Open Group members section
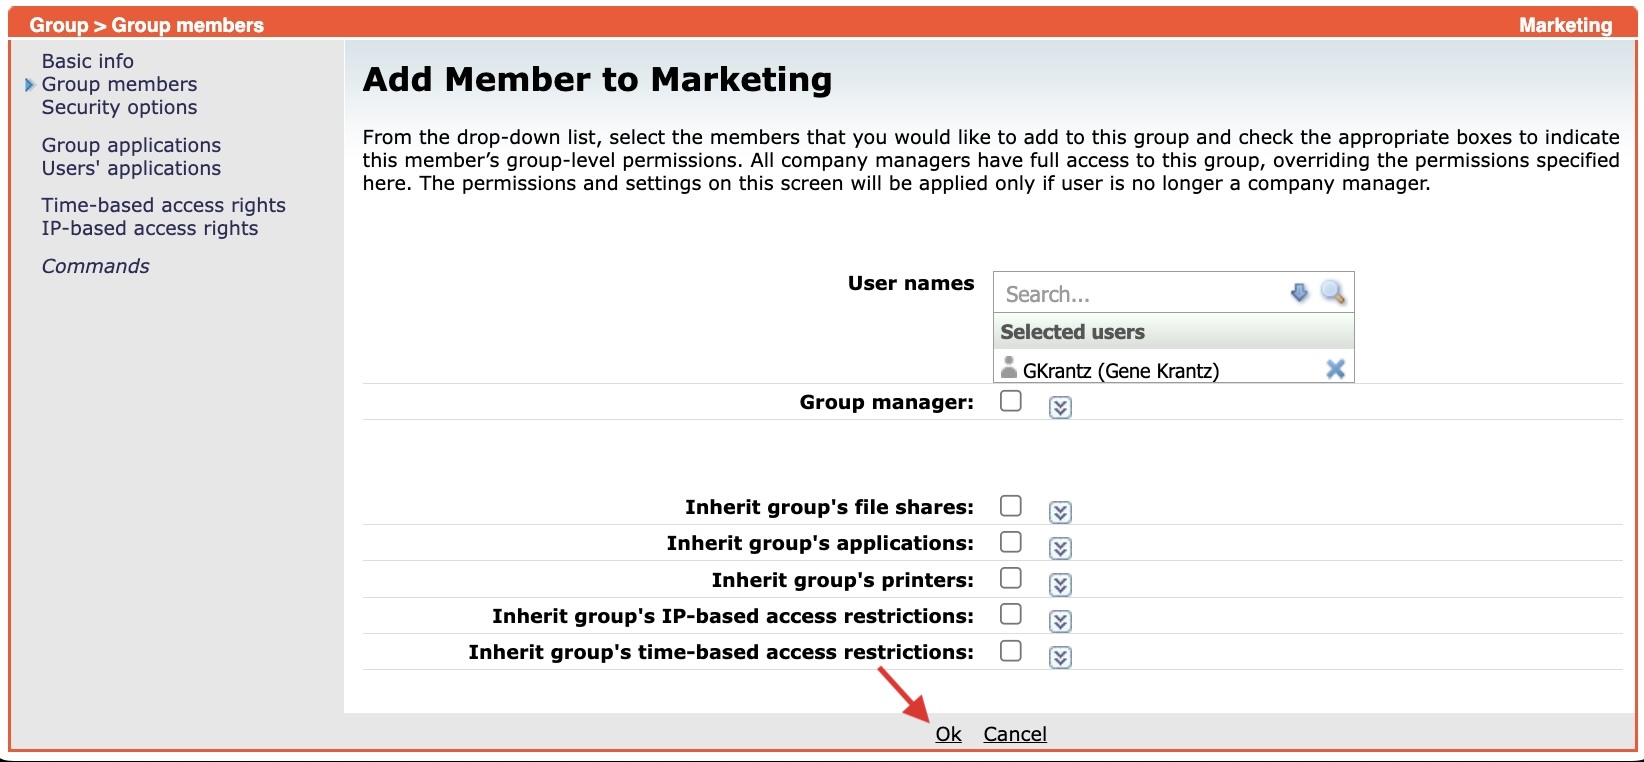This screenshot has height=762, width=1644. click(x=119, y=84)
